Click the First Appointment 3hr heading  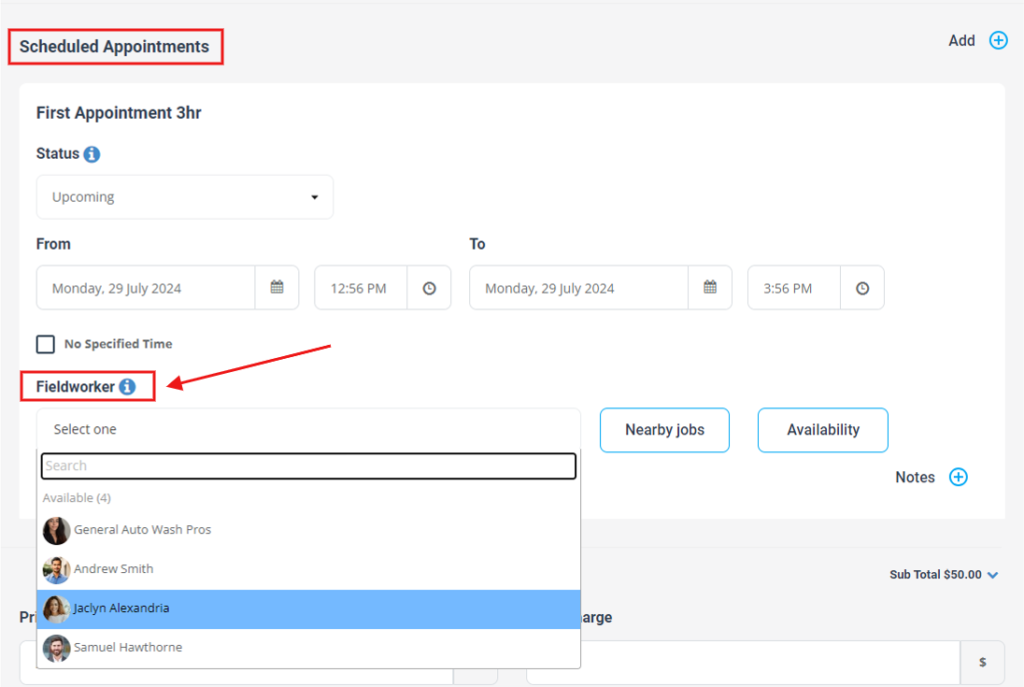coord(118,113)
